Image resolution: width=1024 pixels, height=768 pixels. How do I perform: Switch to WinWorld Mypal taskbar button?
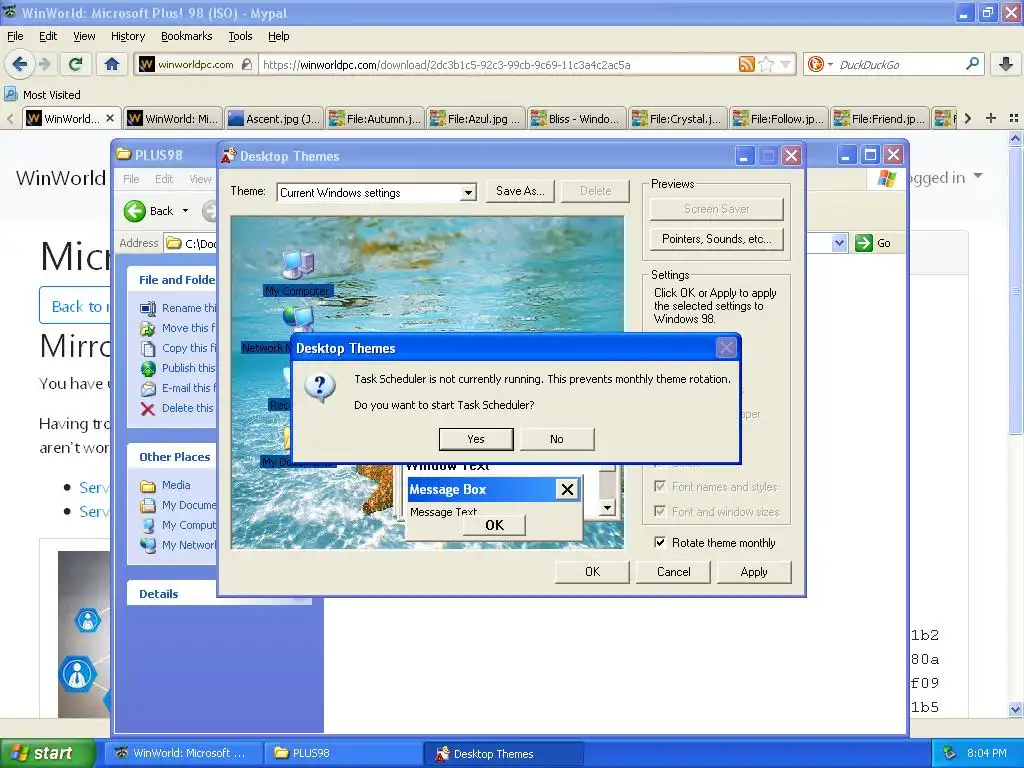(185, 753)
